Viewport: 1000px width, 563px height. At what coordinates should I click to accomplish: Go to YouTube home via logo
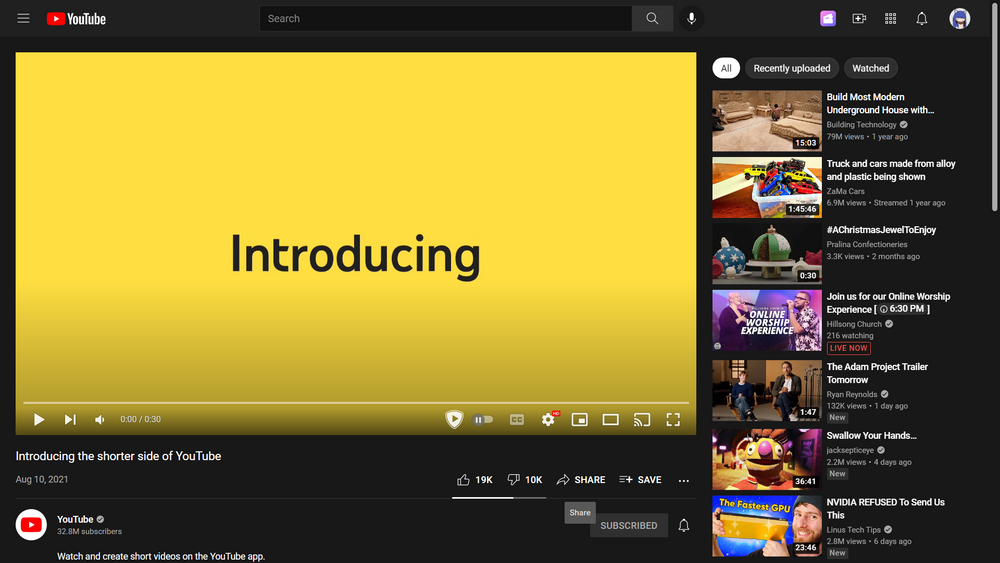77,19
